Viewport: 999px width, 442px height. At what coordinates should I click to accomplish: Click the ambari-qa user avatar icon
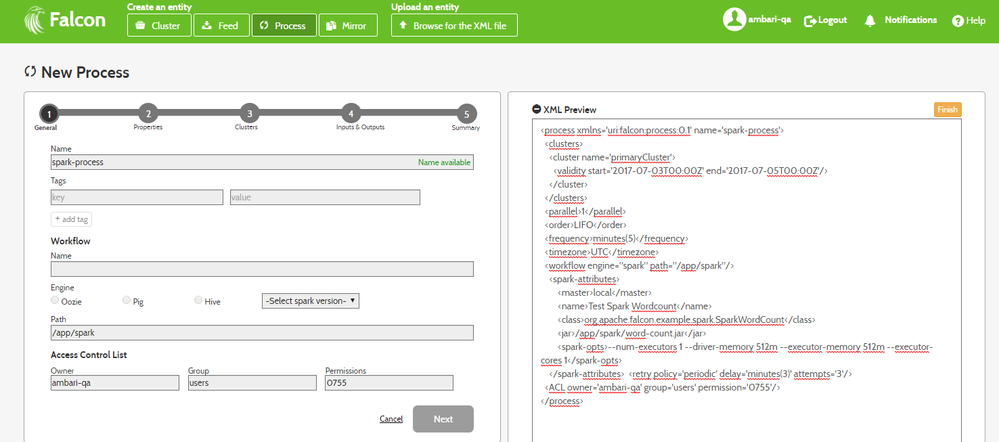tap(734, 20)
